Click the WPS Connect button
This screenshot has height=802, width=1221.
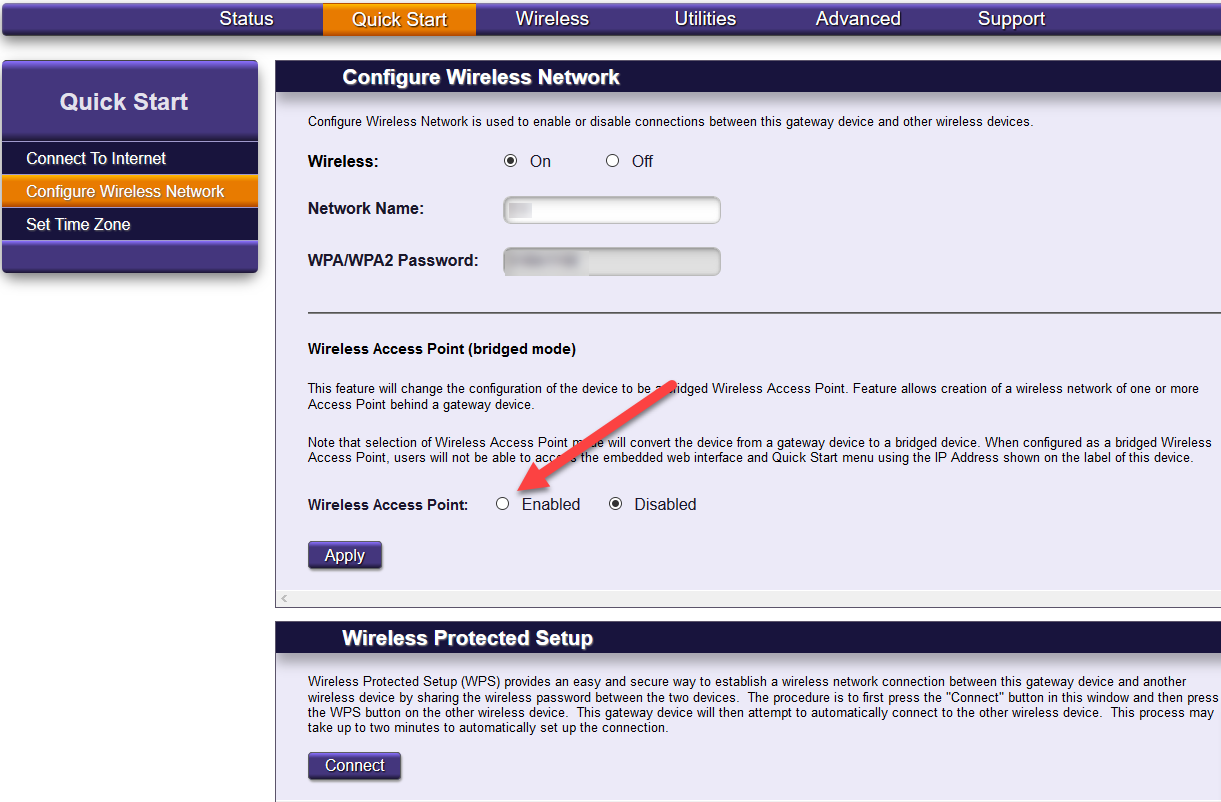click(x=354, y=766)
